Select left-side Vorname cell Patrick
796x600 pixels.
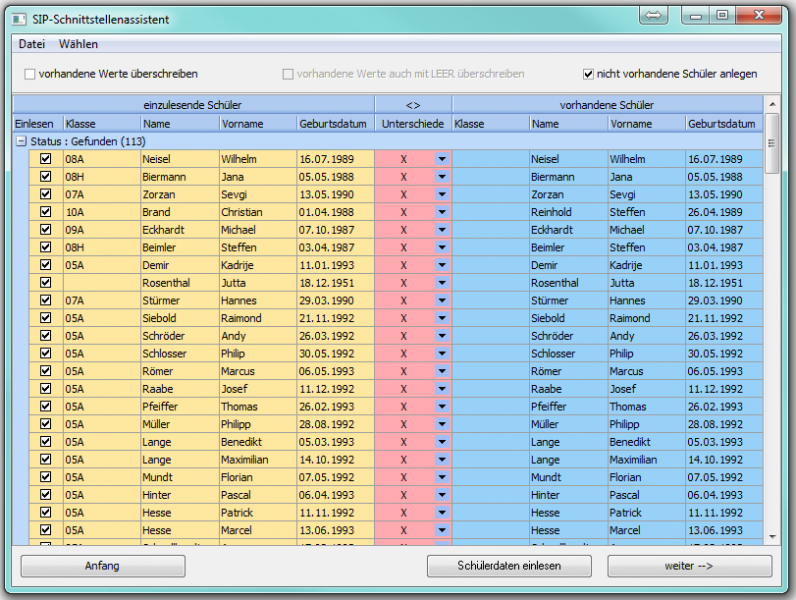258,513
